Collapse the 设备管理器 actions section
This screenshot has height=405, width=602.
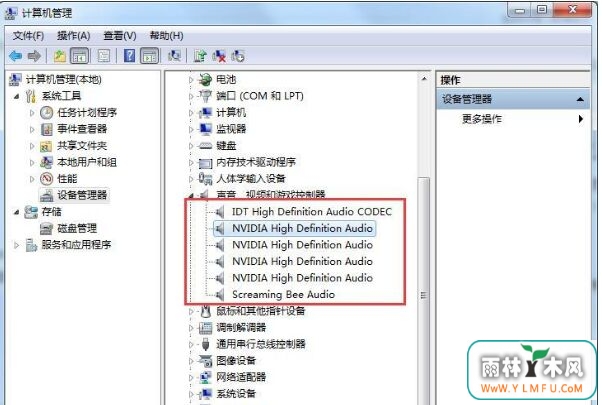(x=580, y=100)
